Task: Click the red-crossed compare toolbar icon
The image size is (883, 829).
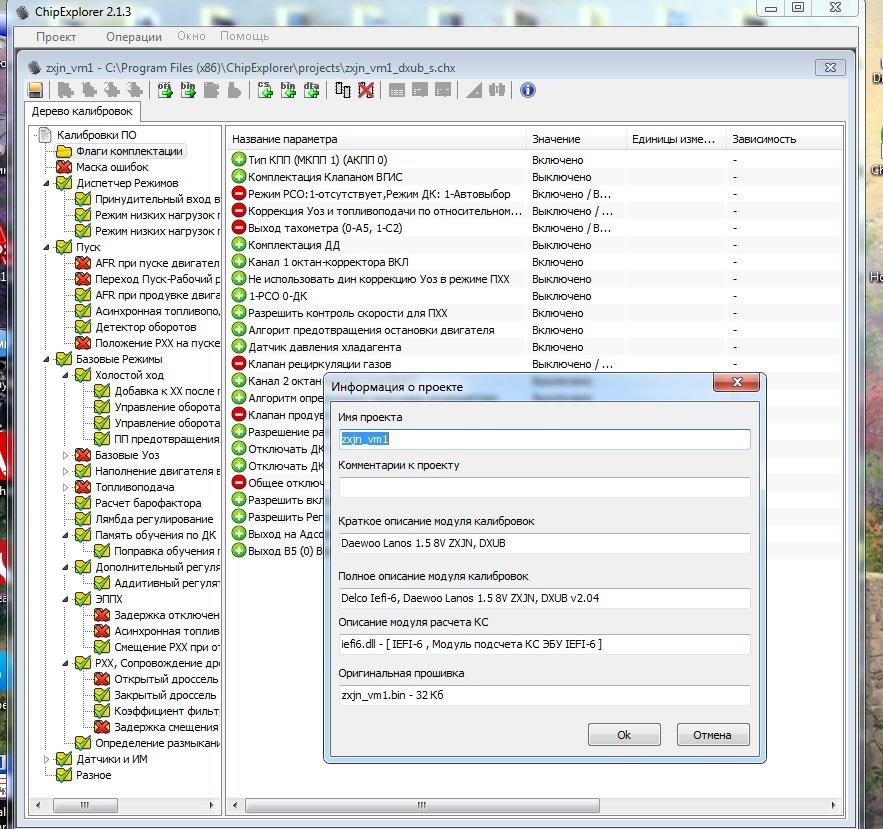Action: tap(366, 90)
